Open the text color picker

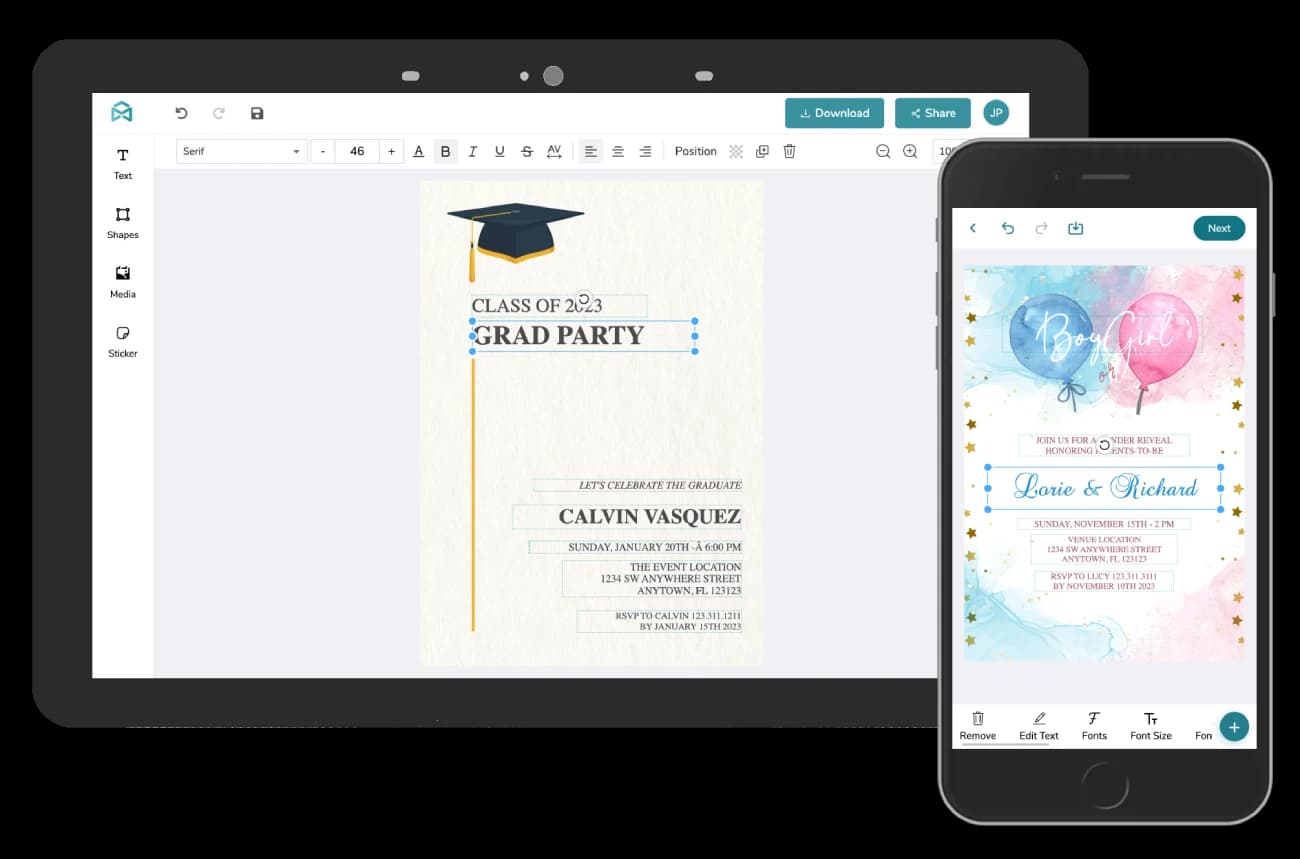pyautogui.click(x=418, y=151)
